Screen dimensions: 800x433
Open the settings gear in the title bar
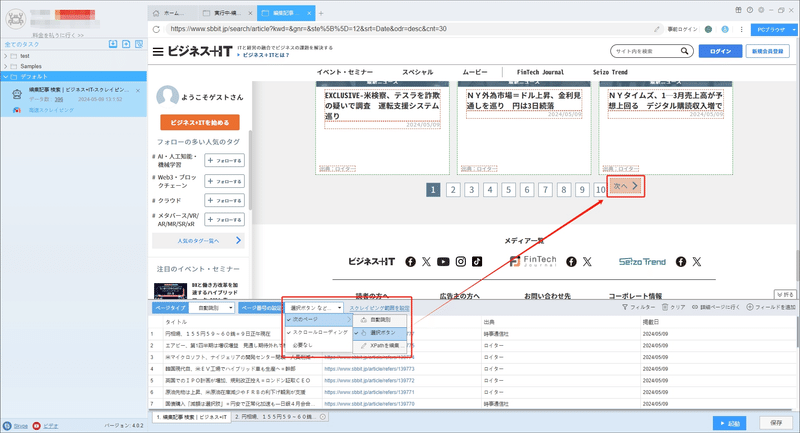coord(761,10)
